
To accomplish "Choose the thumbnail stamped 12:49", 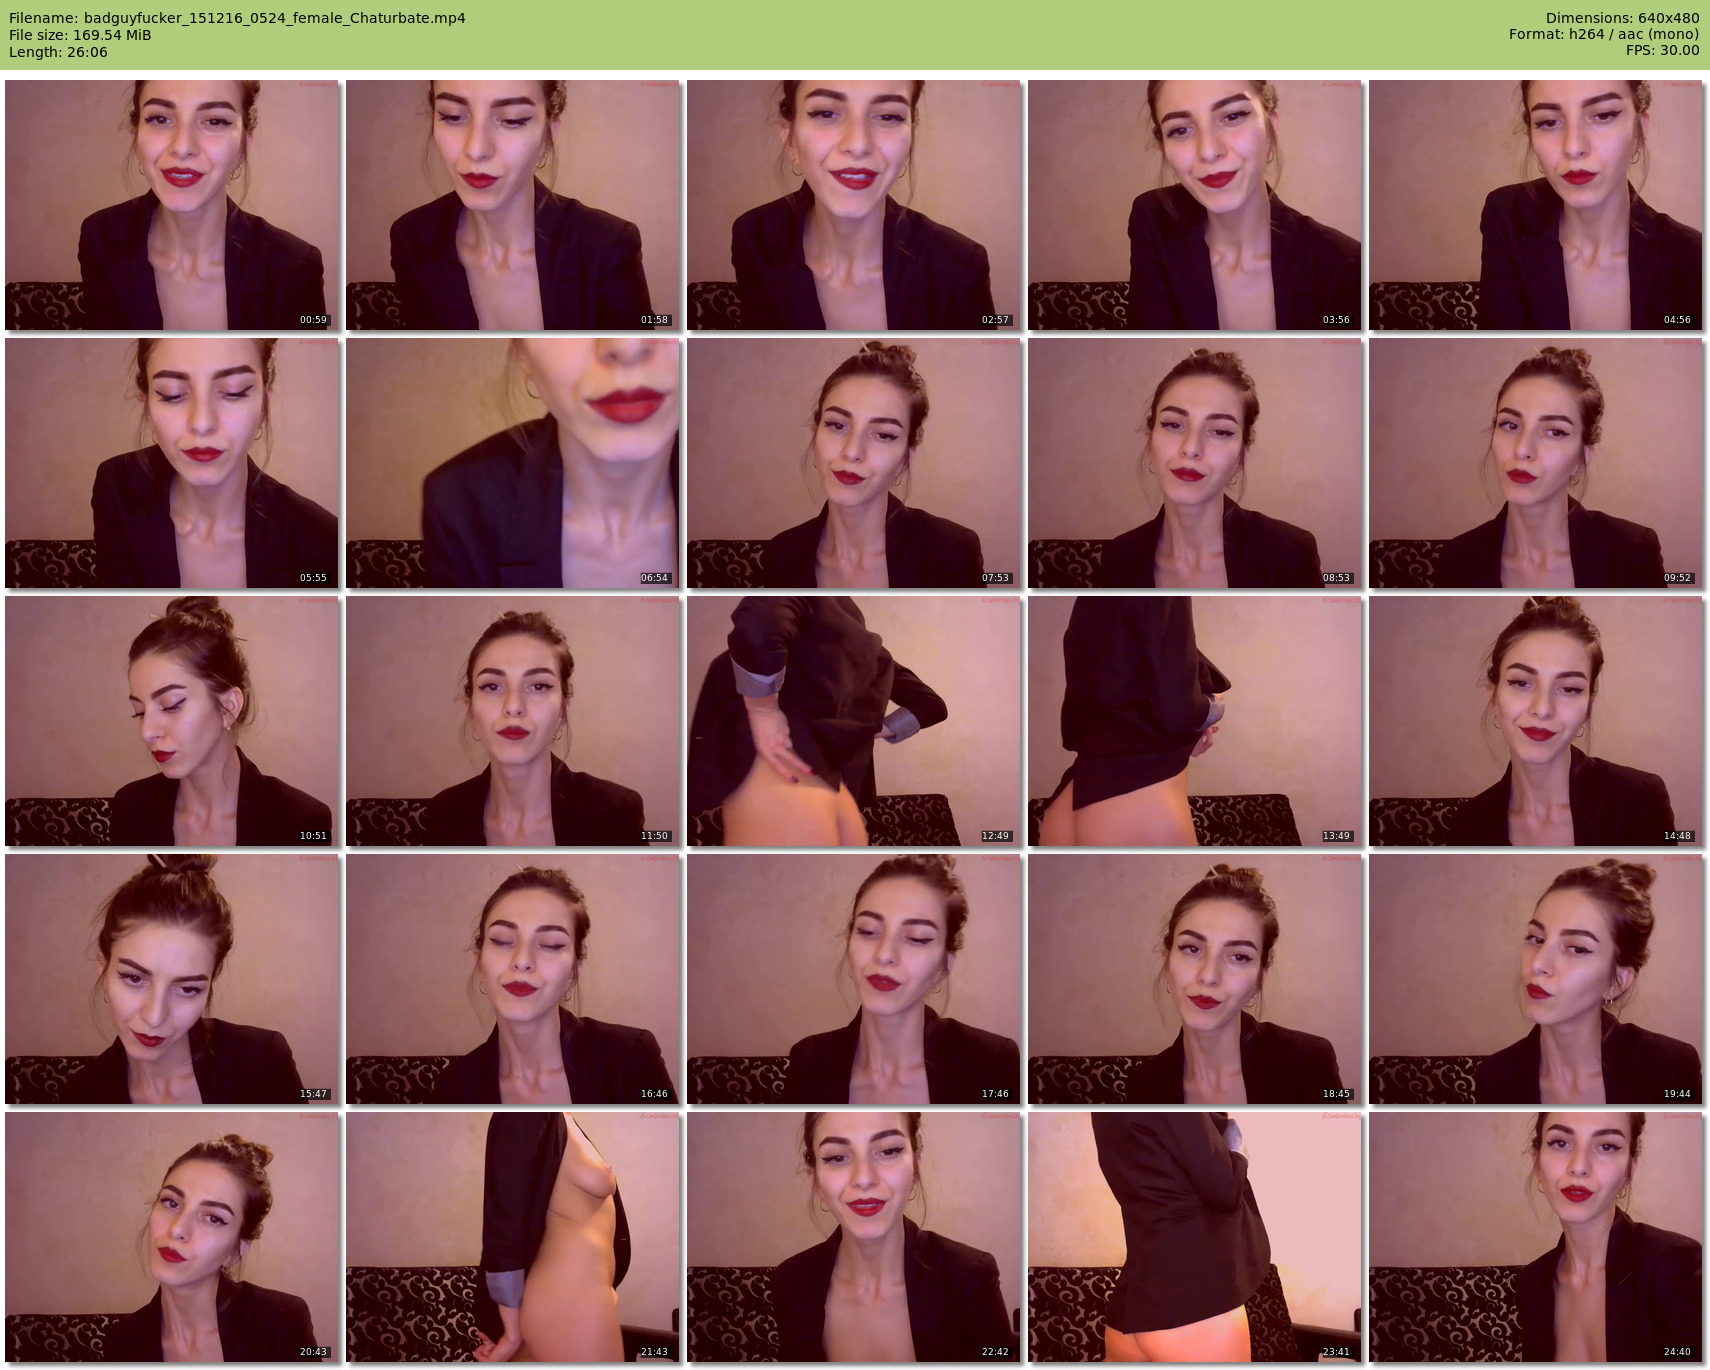I will tap(854, 721).
